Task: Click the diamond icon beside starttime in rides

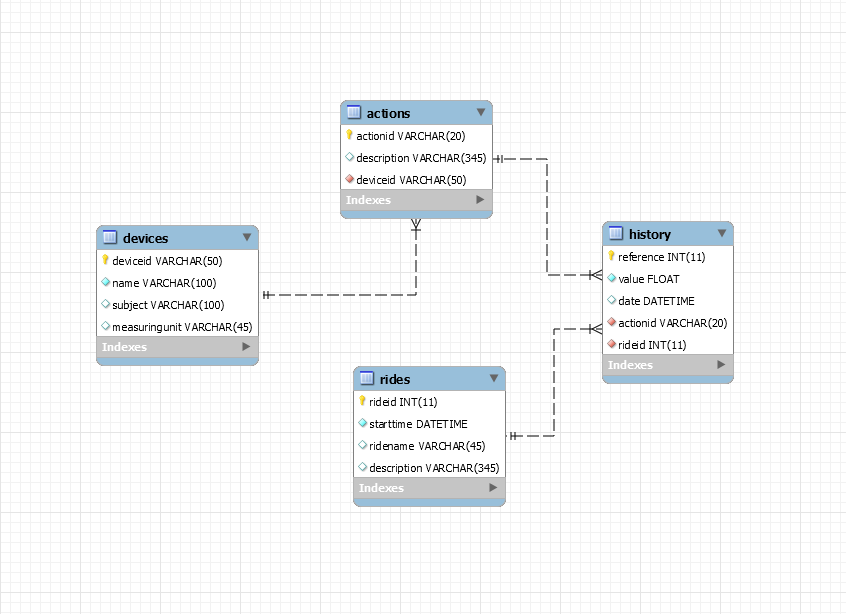Action: 362,423
